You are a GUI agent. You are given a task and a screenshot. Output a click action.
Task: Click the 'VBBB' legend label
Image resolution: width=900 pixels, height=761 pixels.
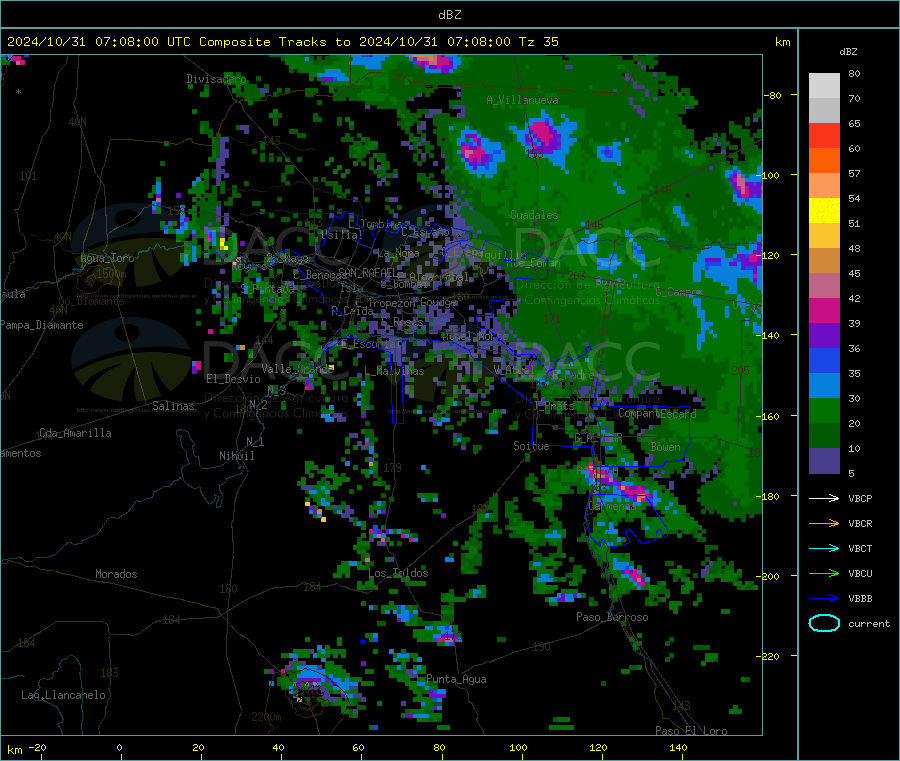click(860, 599)
